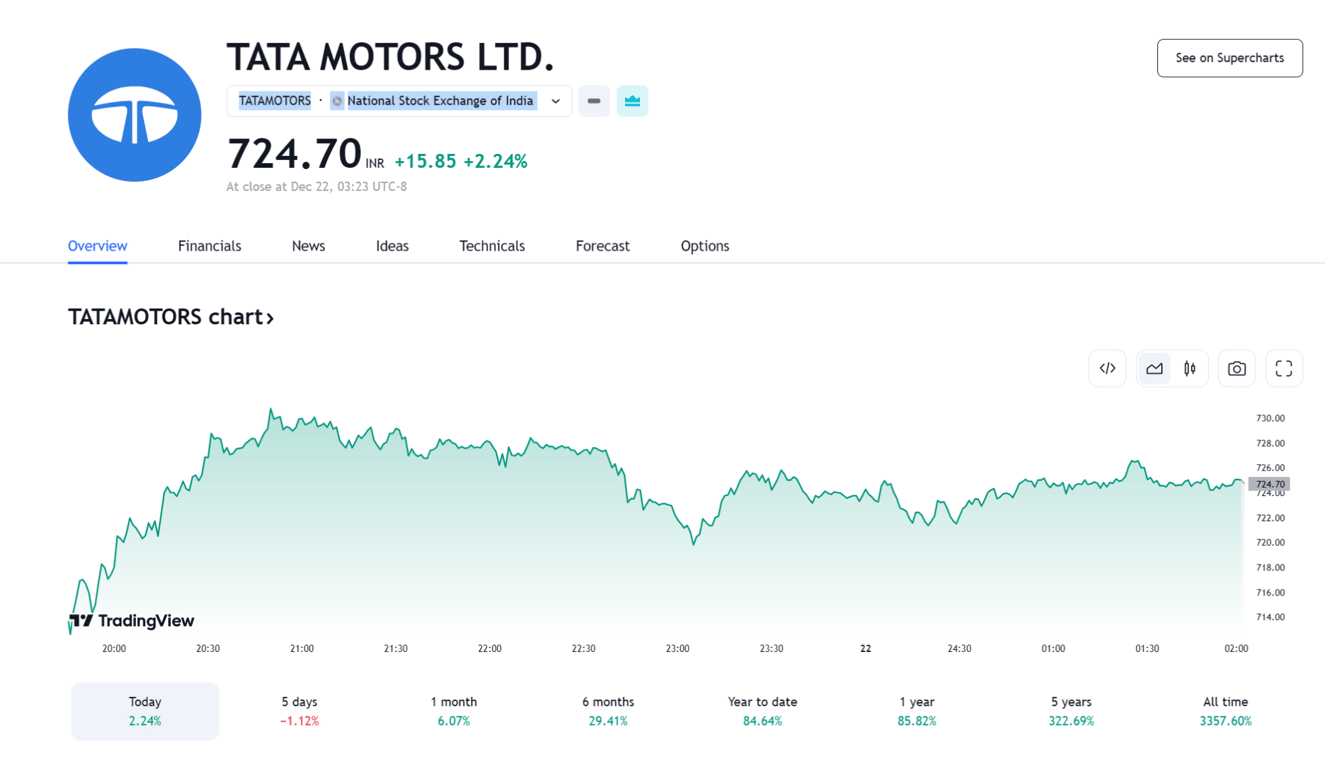
Task: Open the Financials tab
Action: click(209, 246)
